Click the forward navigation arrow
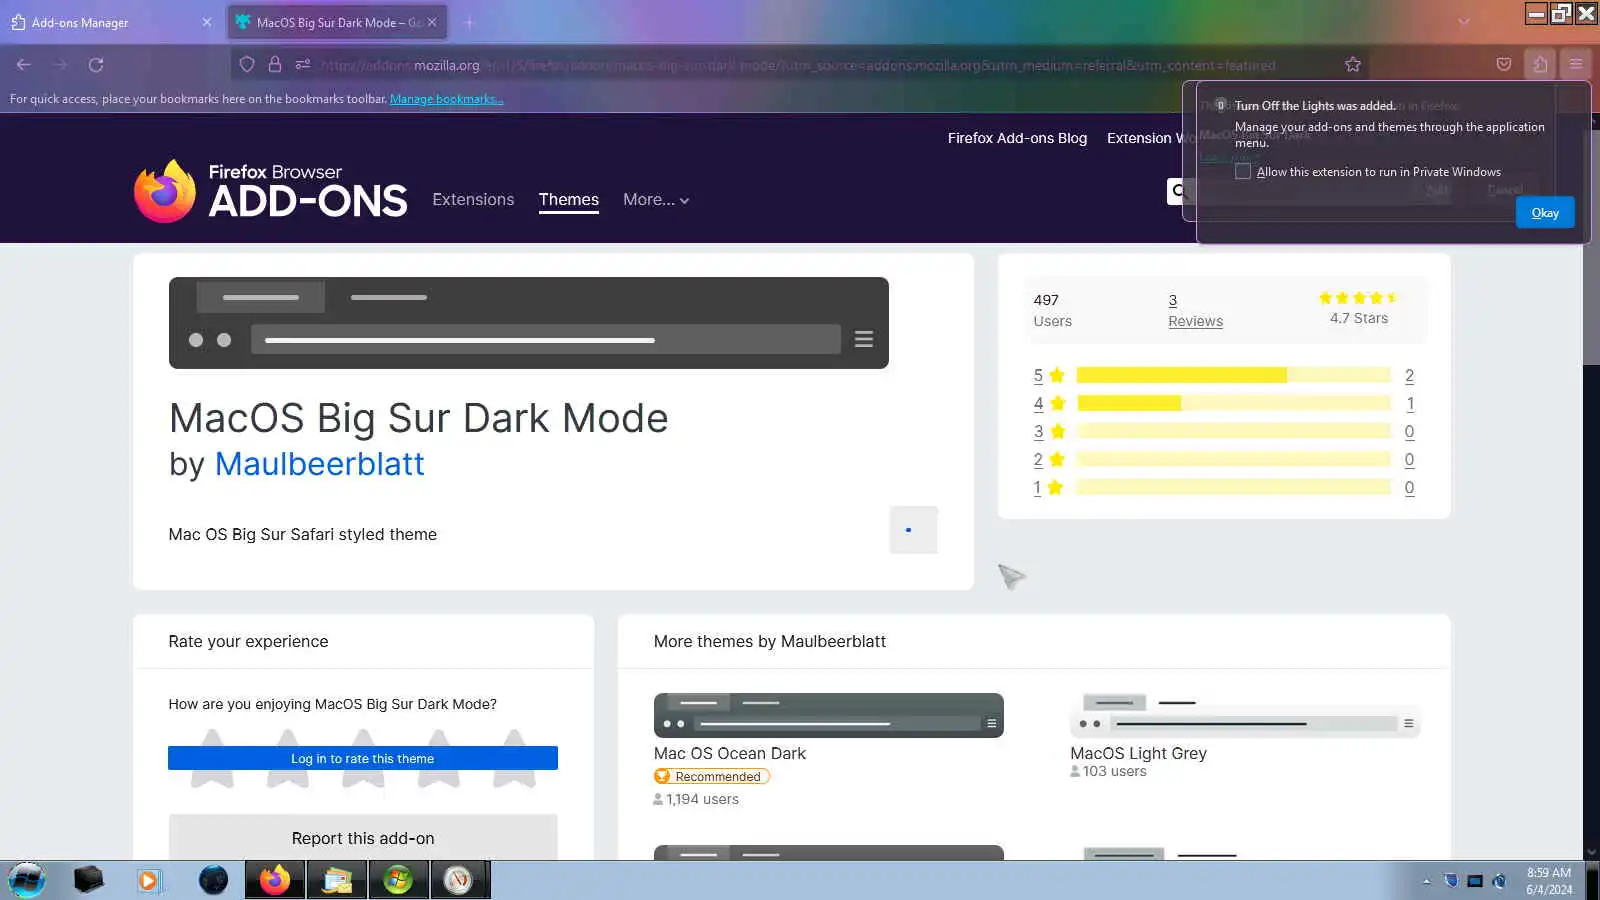1600x900 pixels. [x=60, y=64]
